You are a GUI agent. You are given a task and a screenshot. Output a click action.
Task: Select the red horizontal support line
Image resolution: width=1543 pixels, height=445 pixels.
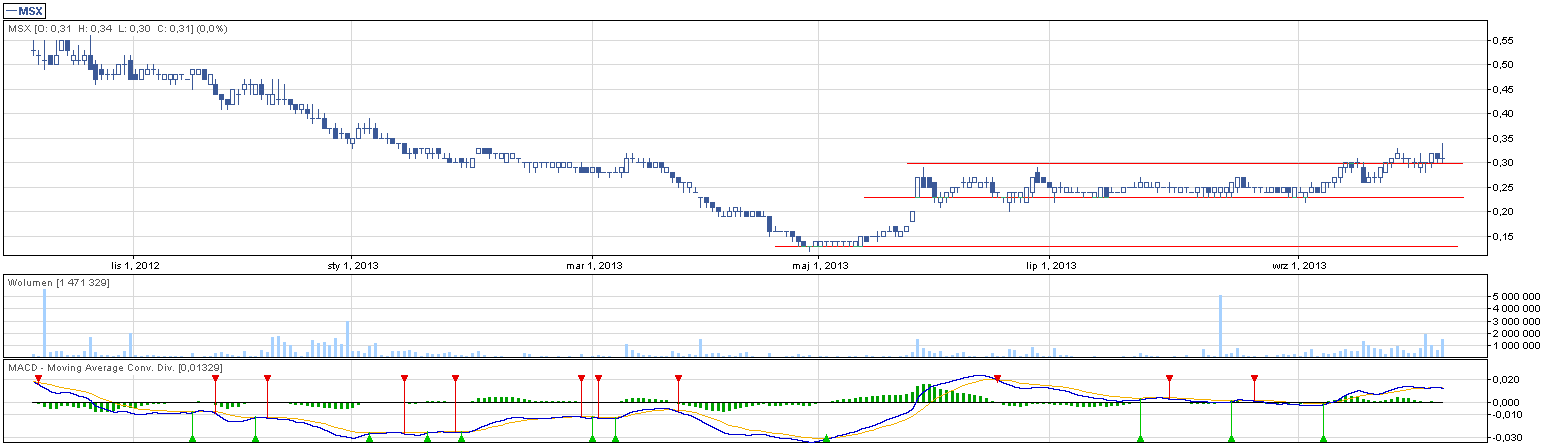pos(1116,246)
